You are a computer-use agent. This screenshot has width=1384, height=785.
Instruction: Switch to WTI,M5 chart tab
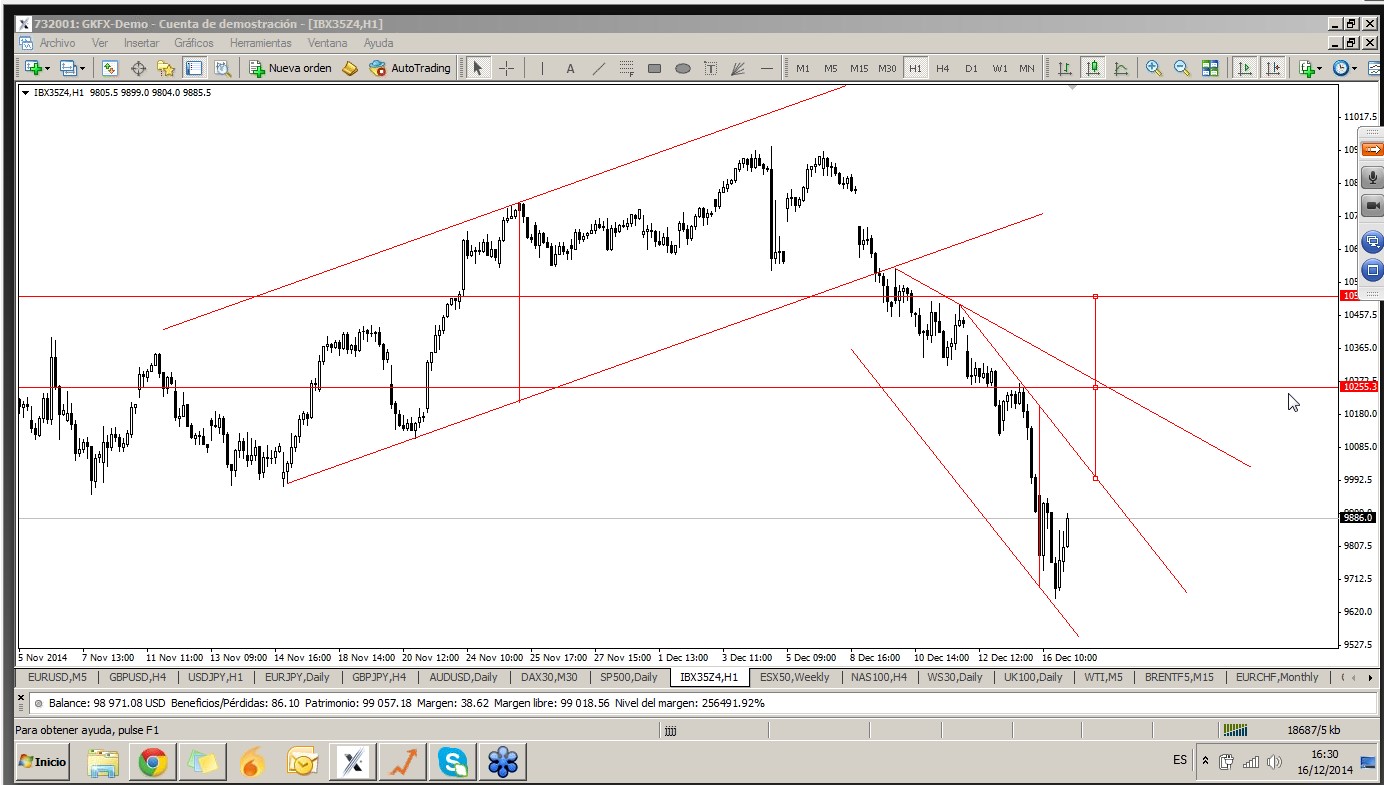[1103, 677]
